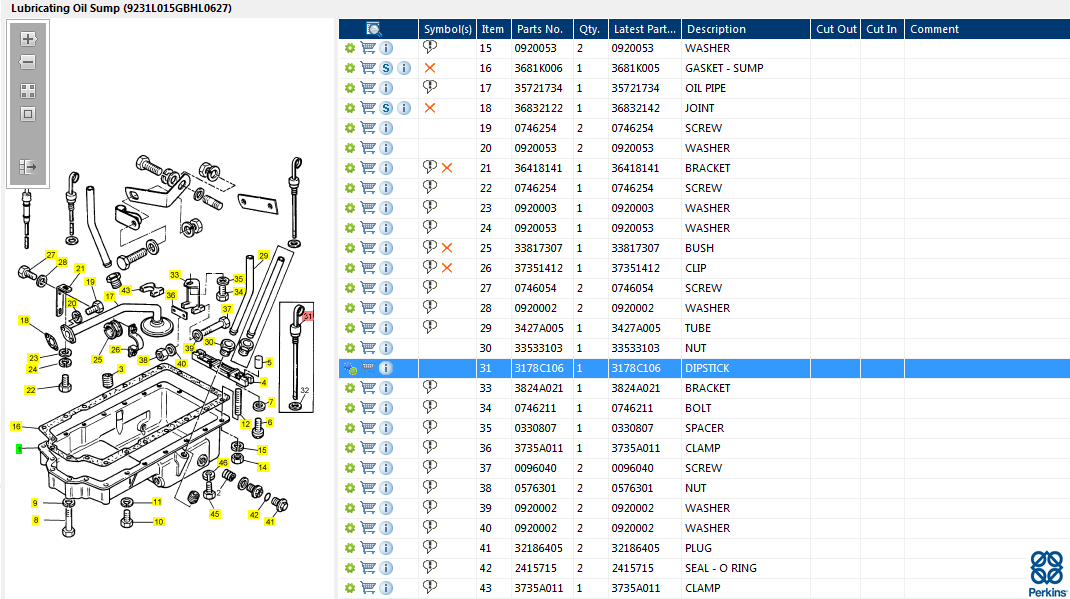
Task: Sort by the Symbol(s) column header
Action: pyautogui.click(x=448, y=29)
